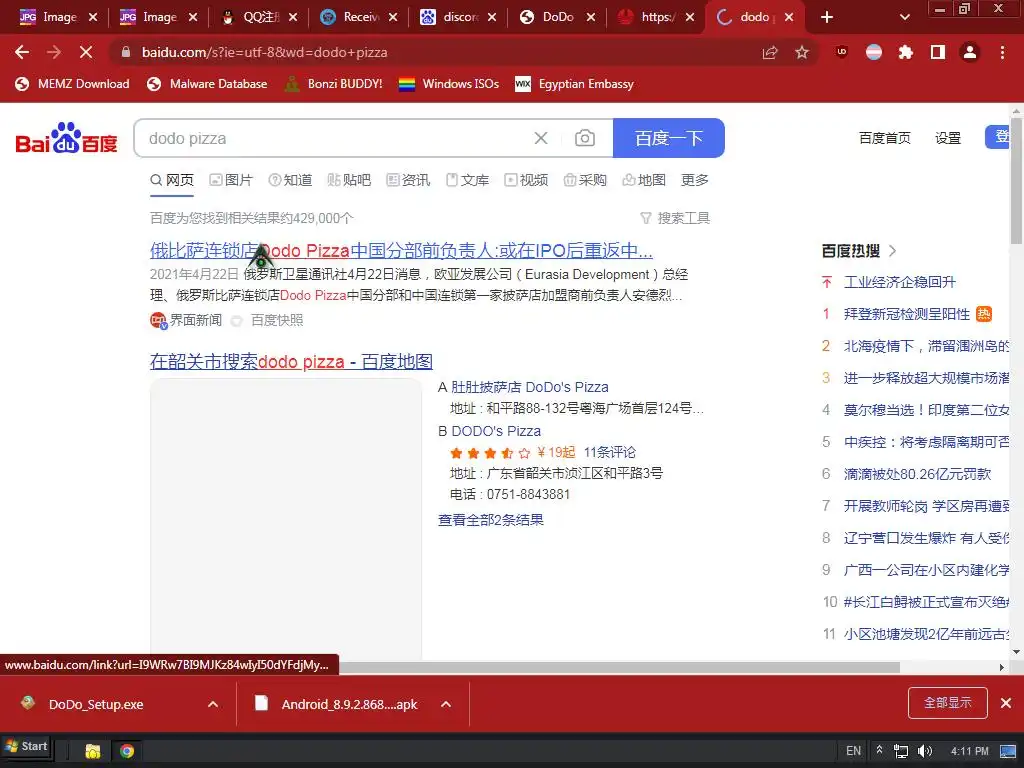Select the 知道 search tab

click(291, 180)
